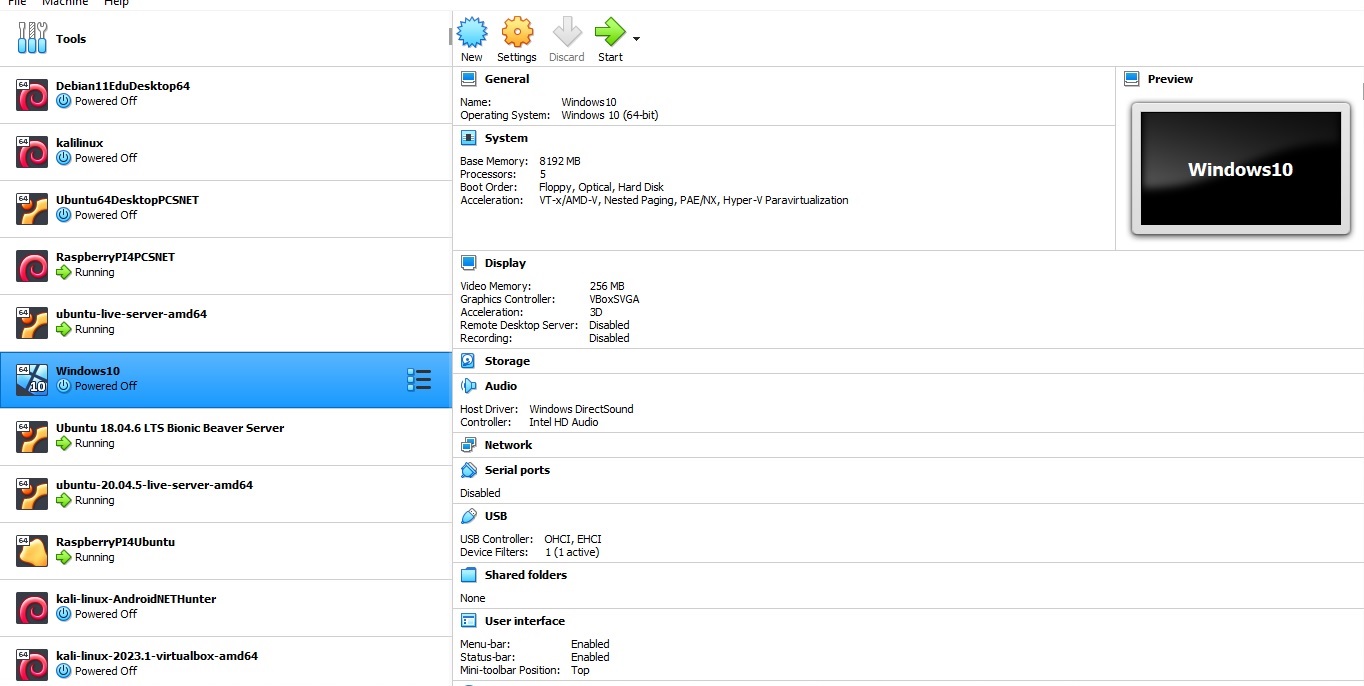1364x686 pixels.
Task: Click the ubuntu-20.04.5-live-server-amd64 VM icon
Action: click(32, 493)
